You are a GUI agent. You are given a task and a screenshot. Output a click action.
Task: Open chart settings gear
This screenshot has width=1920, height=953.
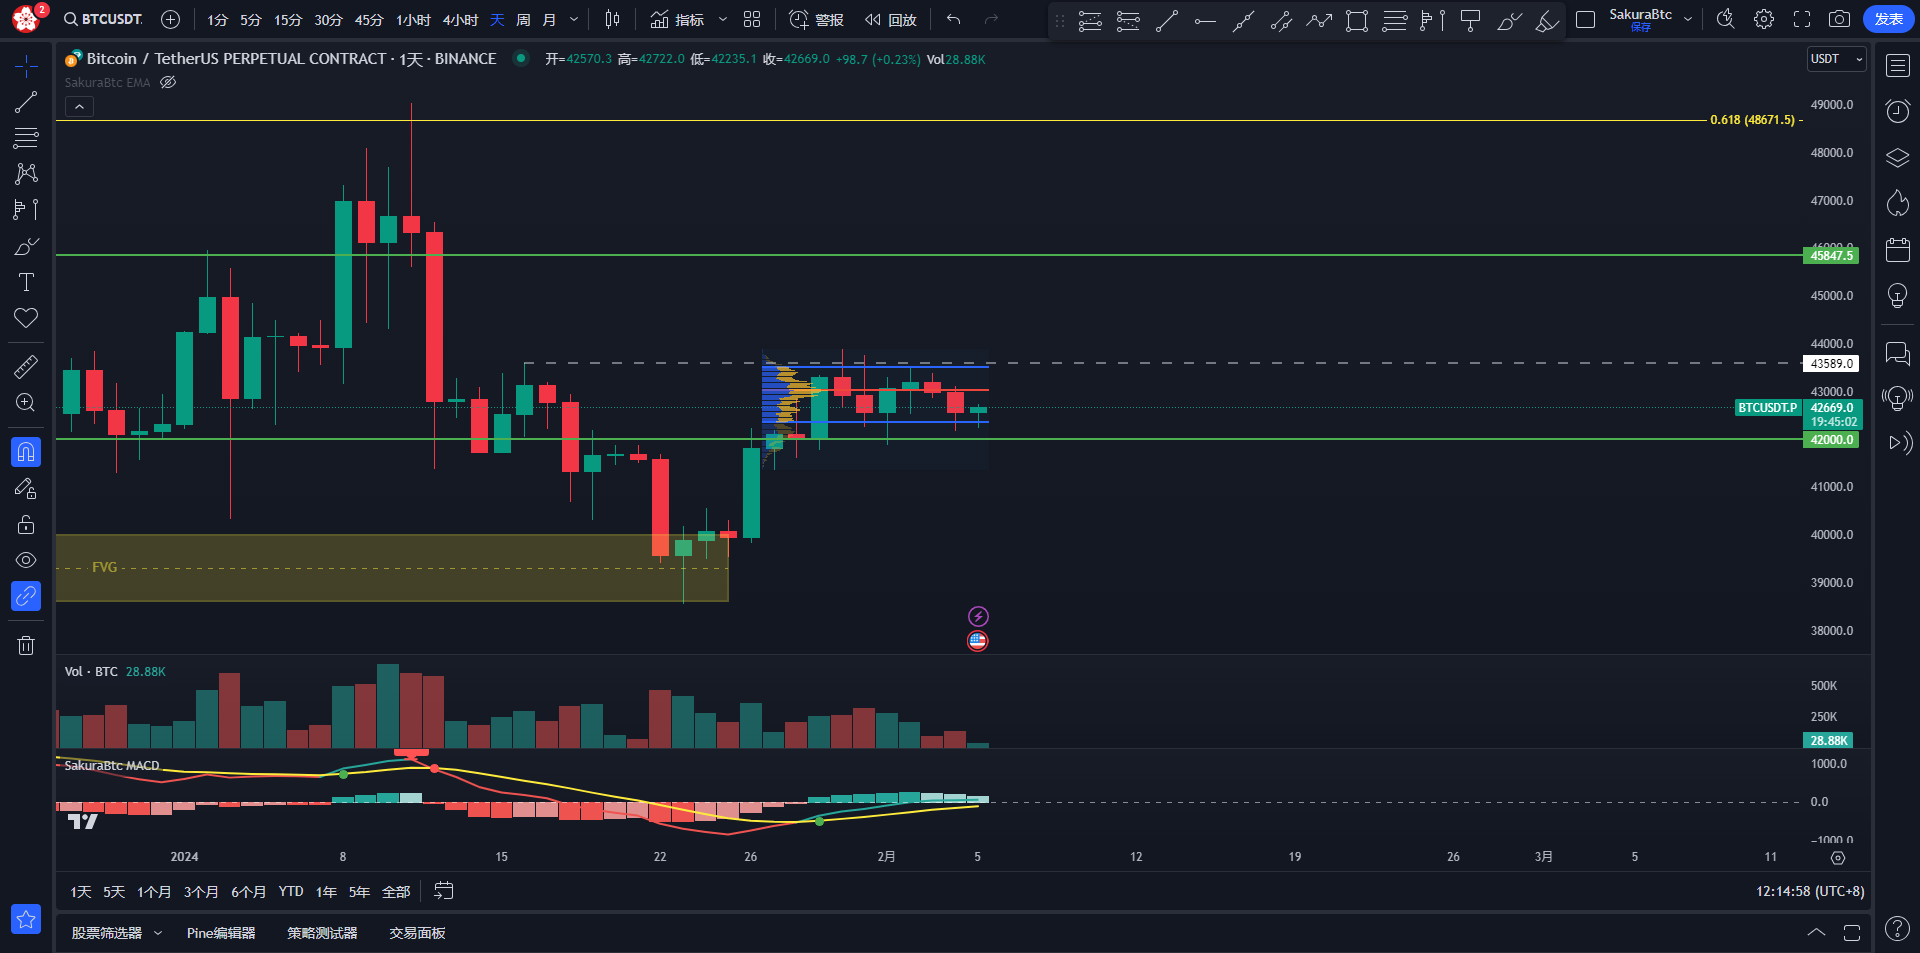pos(1764,19)
